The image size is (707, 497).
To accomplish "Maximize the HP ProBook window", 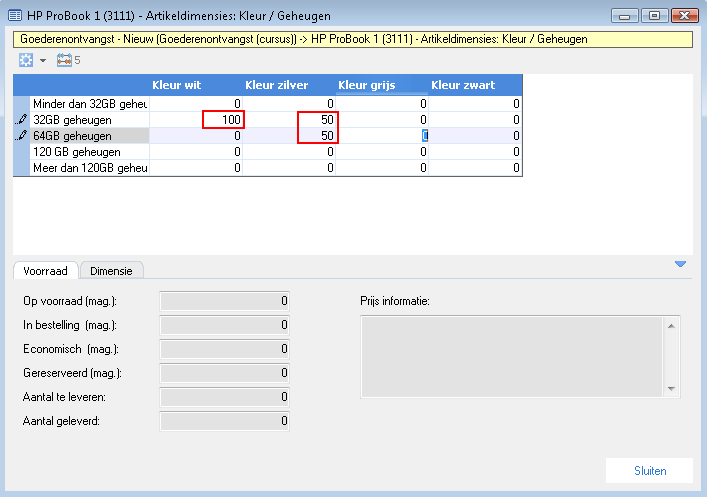I will click(x=654, y=16).
